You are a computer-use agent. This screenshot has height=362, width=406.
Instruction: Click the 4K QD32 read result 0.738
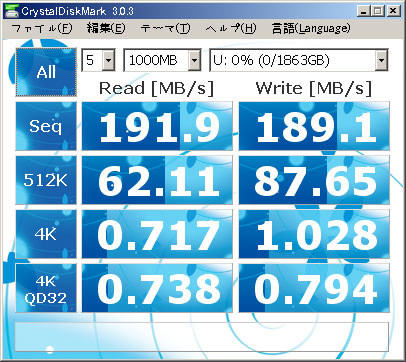coord(157,288)
